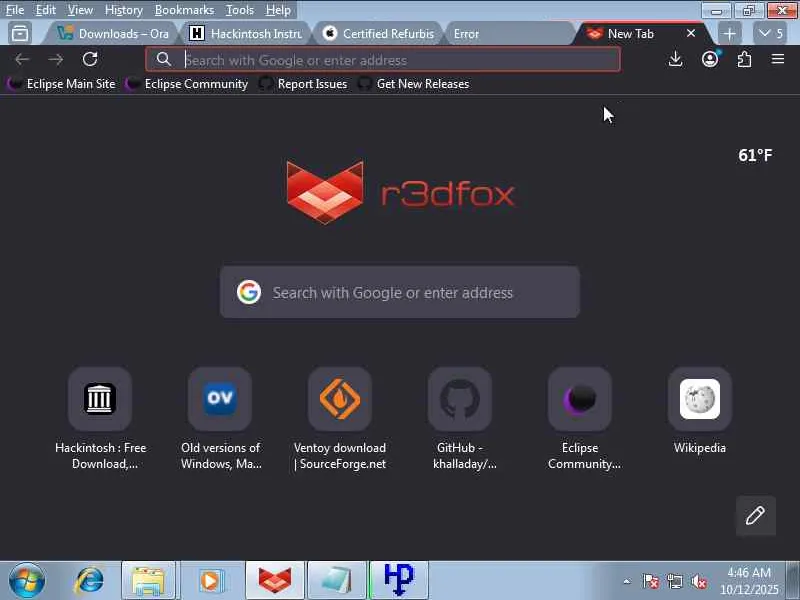Click the Show desktop strip
The height and width of the screenshot is (600, 800).
[x=793, y=581]
